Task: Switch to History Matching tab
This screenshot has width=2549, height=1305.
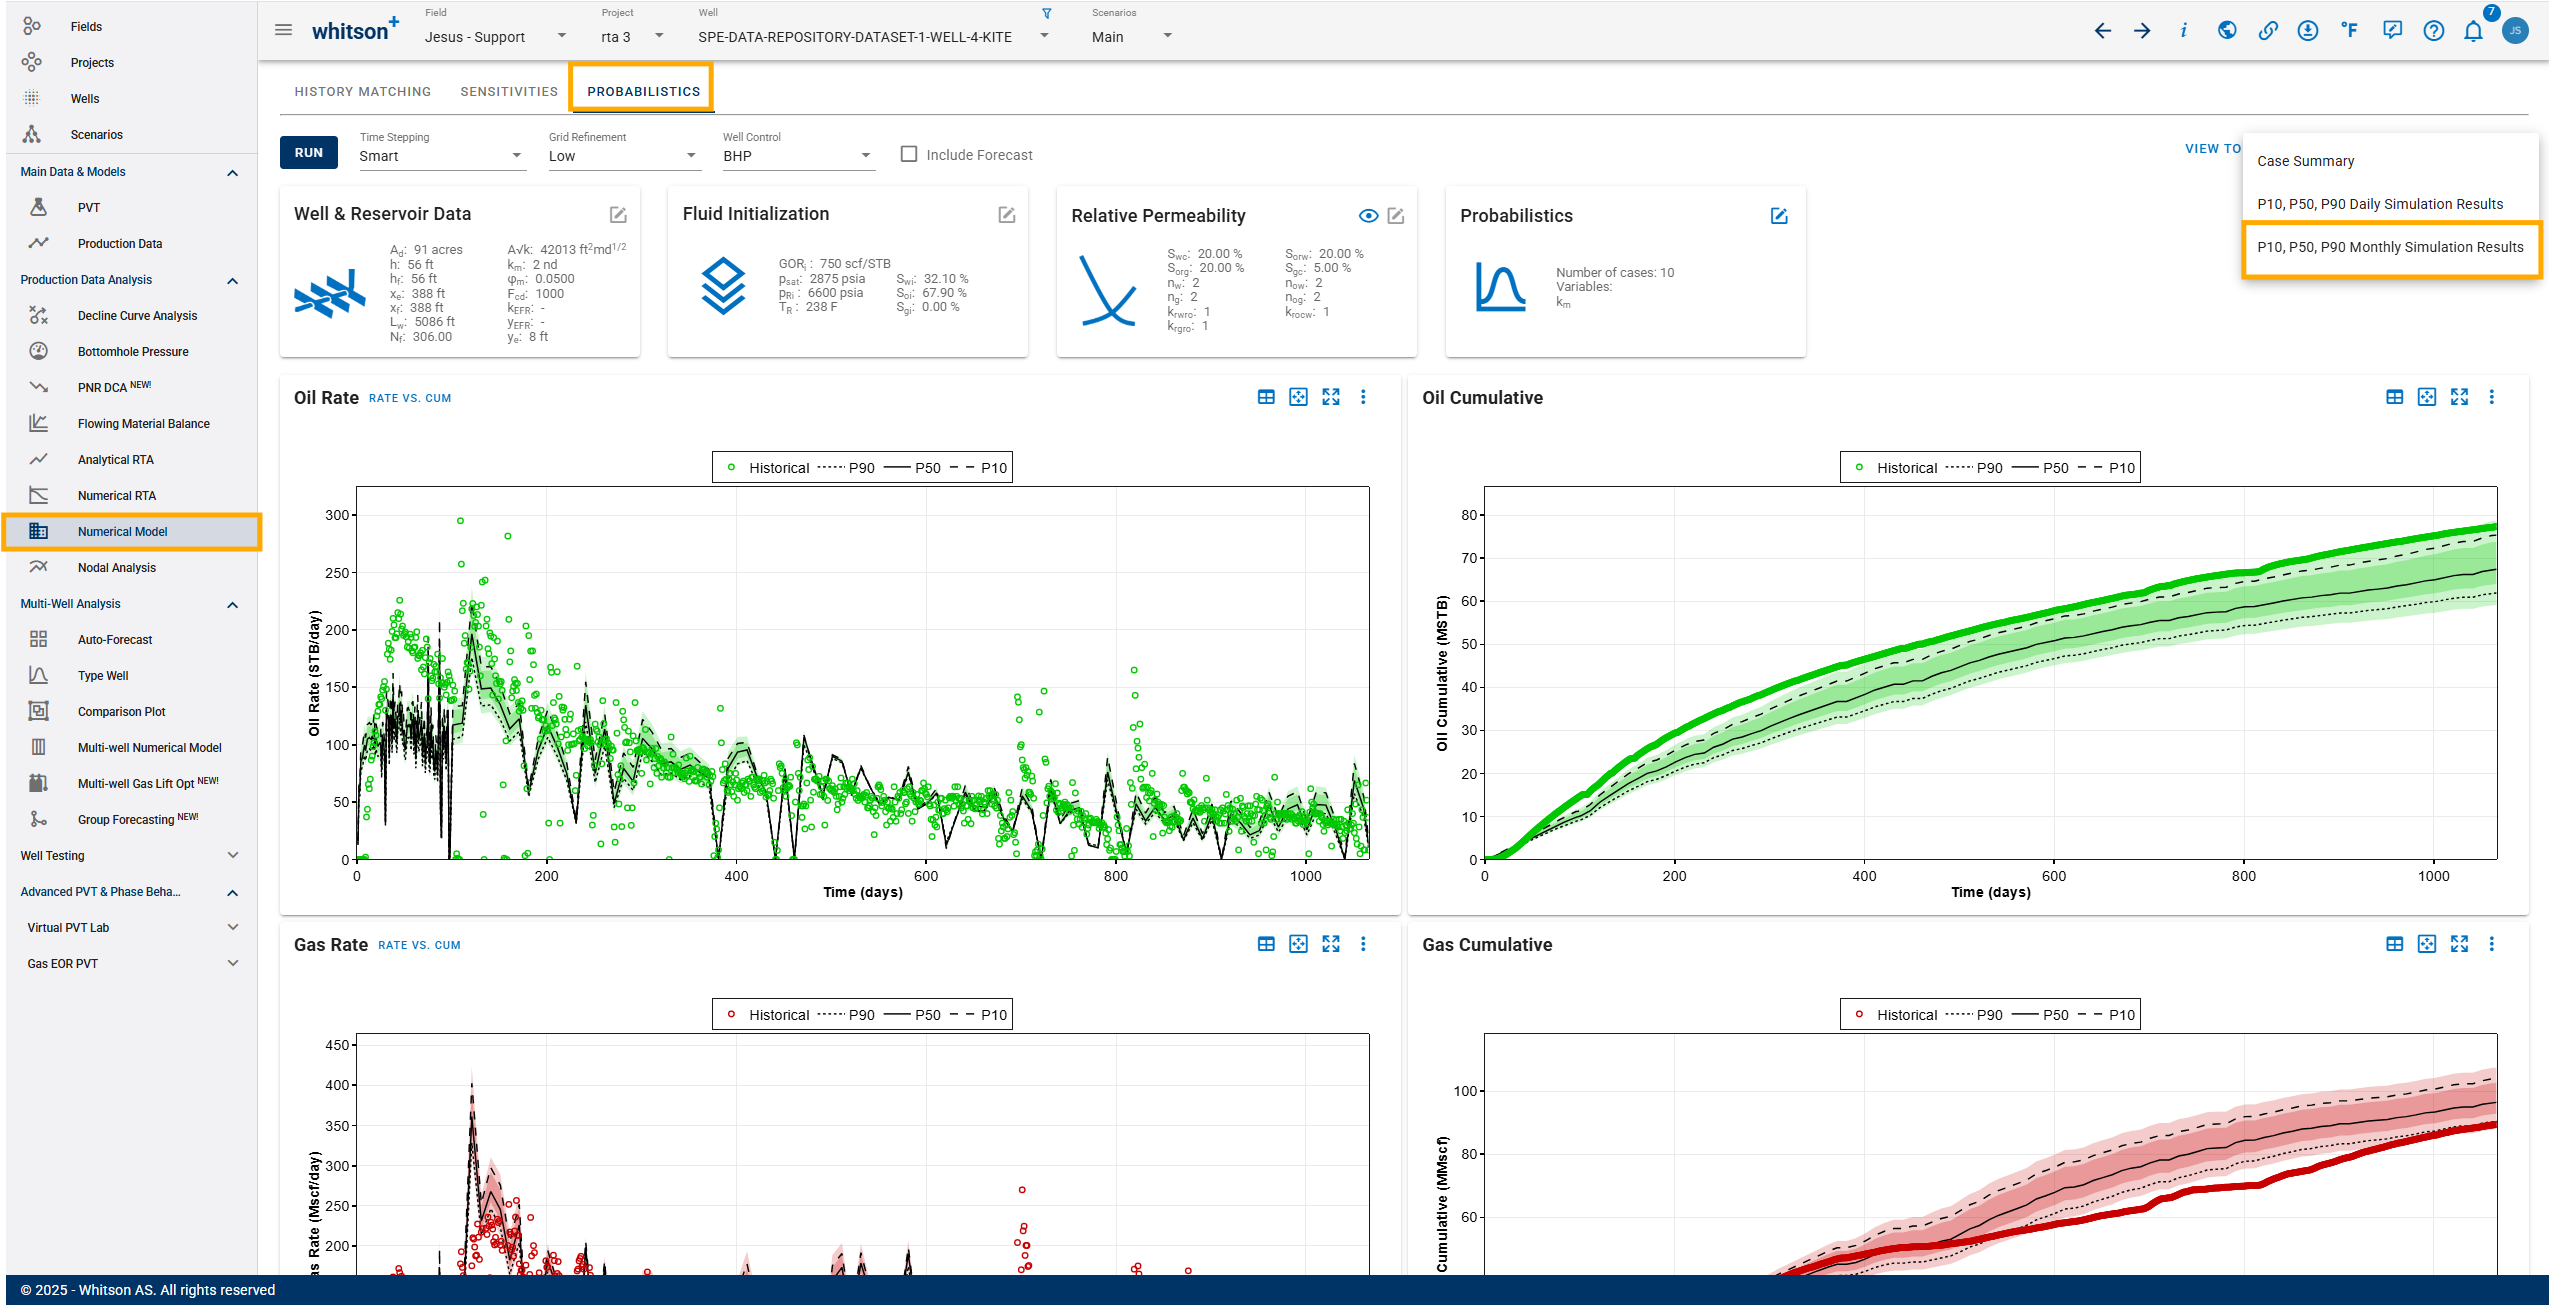Action: 362,91
